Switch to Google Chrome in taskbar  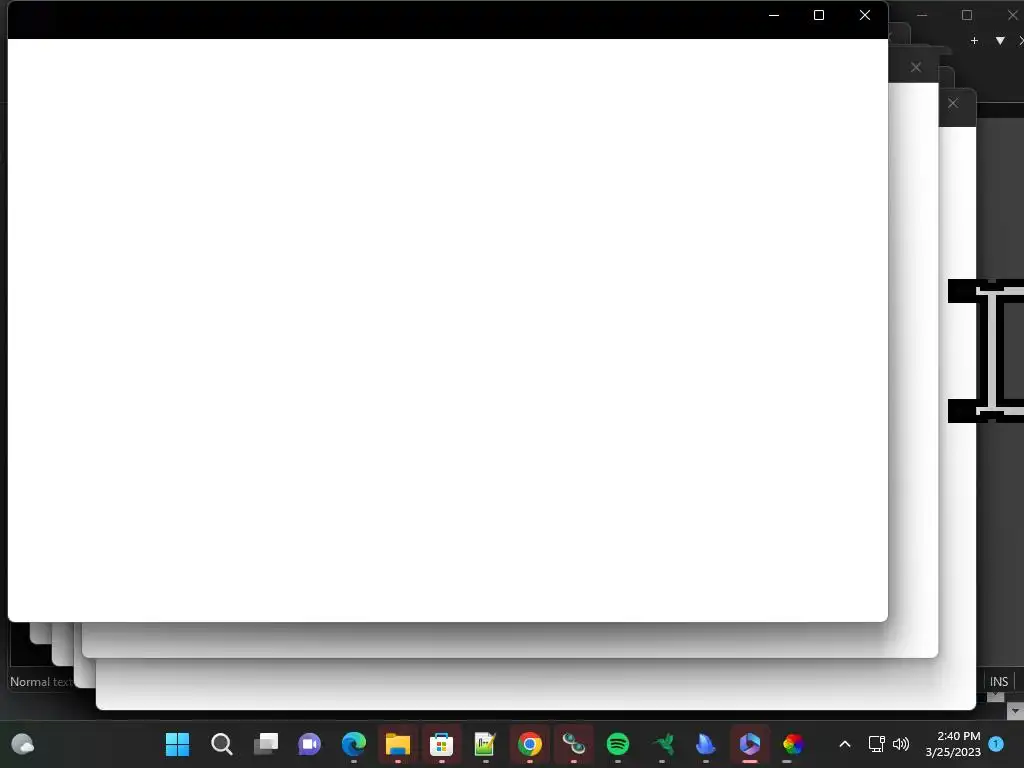[530, 744]
